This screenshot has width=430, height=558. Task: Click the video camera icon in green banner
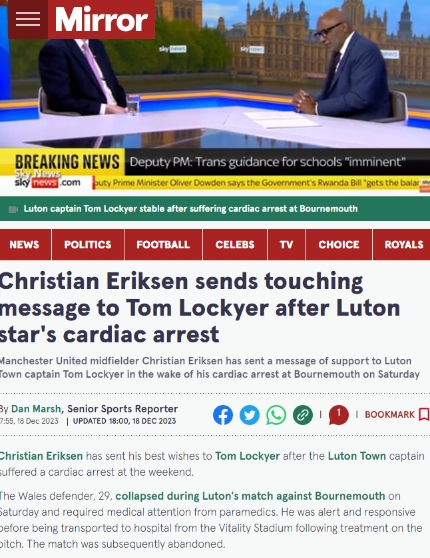tap(13, 209)
